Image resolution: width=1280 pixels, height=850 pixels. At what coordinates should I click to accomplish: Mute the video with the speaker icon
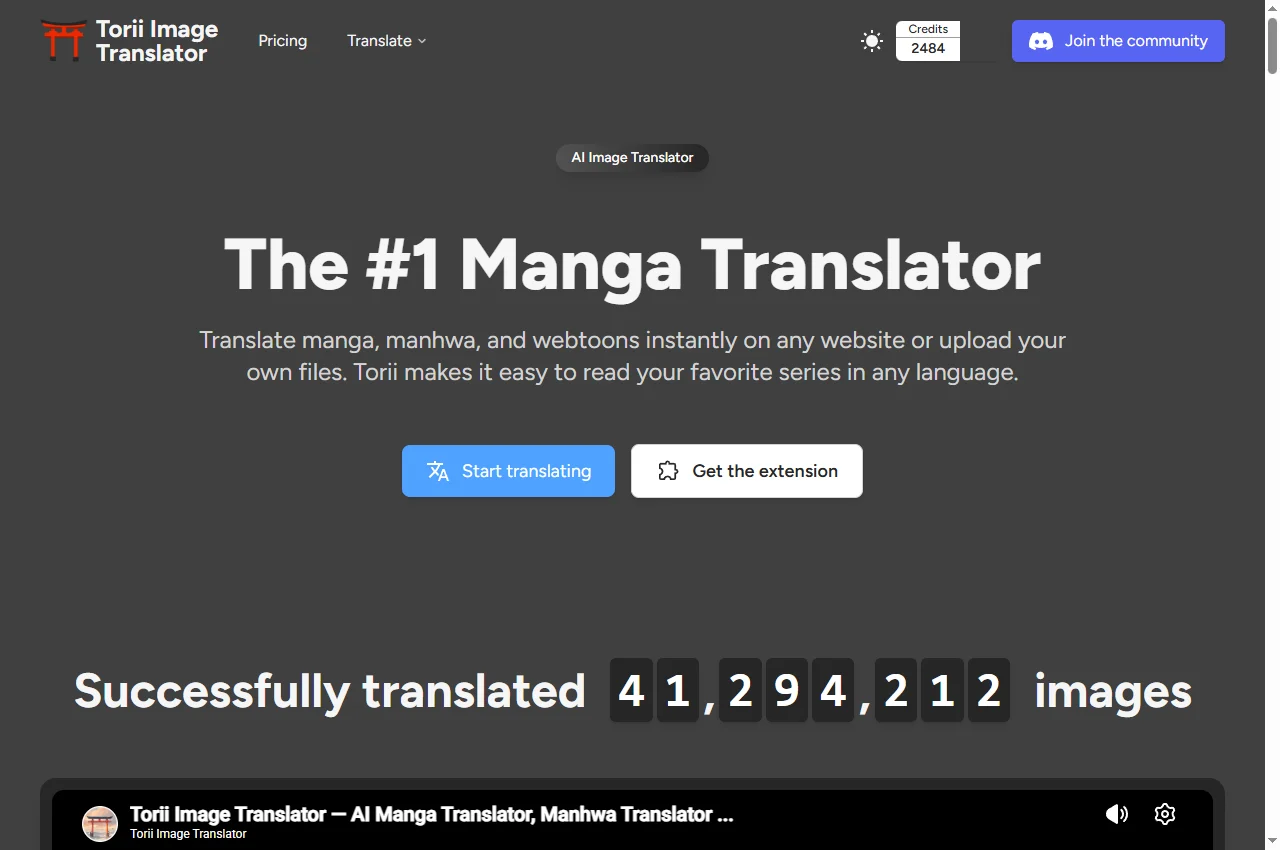tap(1117, 814)
